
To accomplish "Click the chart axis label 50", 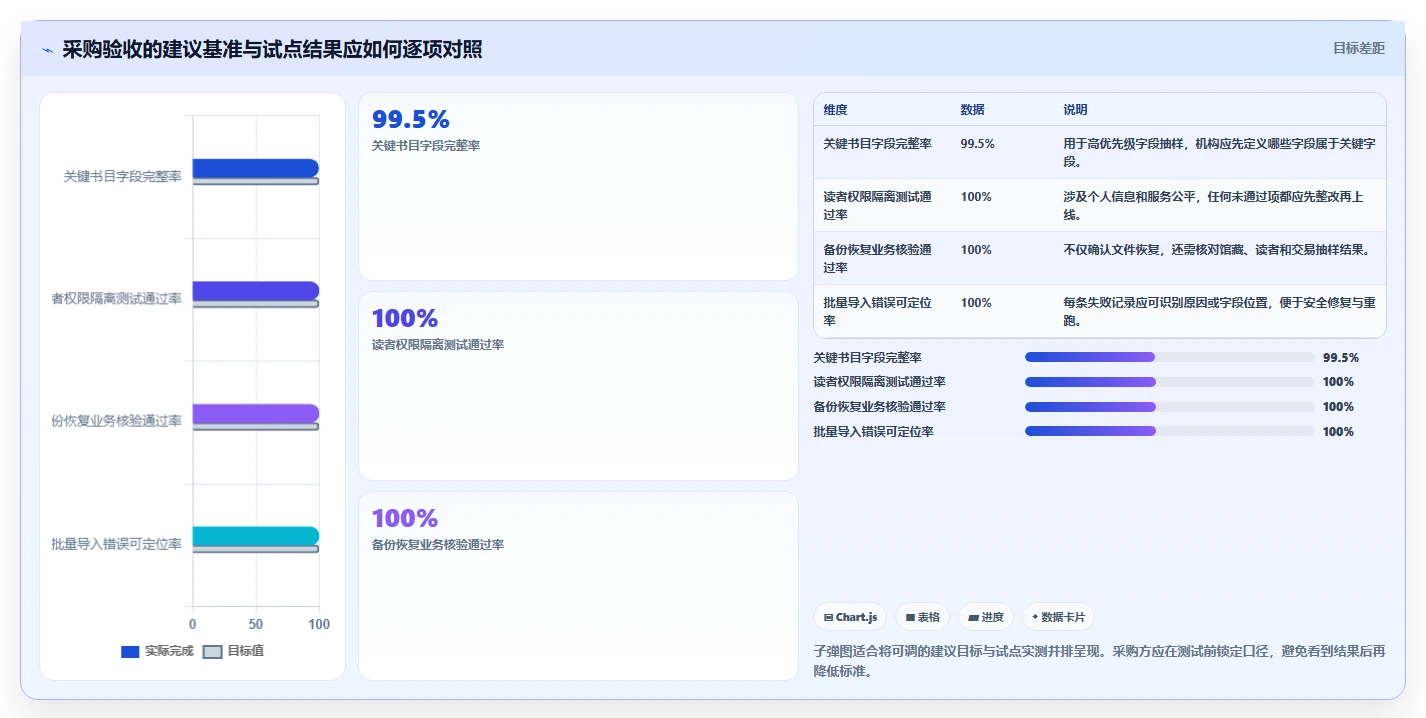I will [x=256, y=624].
